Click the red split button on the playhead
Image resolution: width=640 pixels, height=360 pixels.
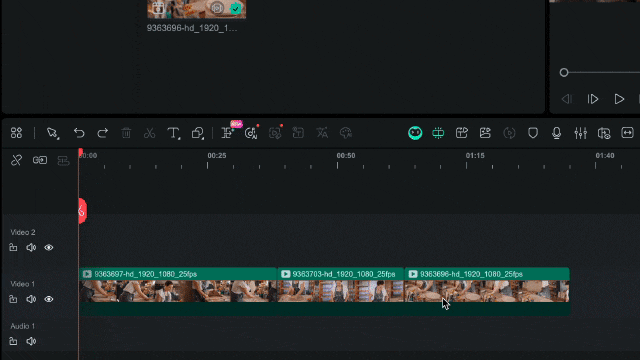(x=82, y=211)
